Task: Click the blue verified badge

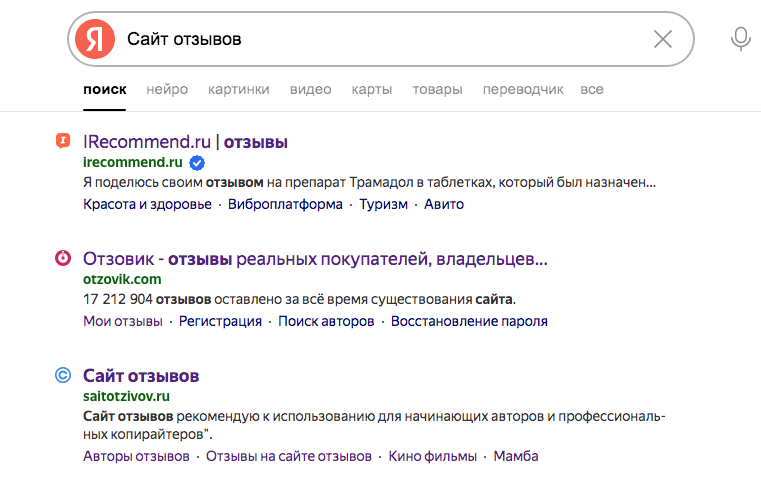Action: 198,162
